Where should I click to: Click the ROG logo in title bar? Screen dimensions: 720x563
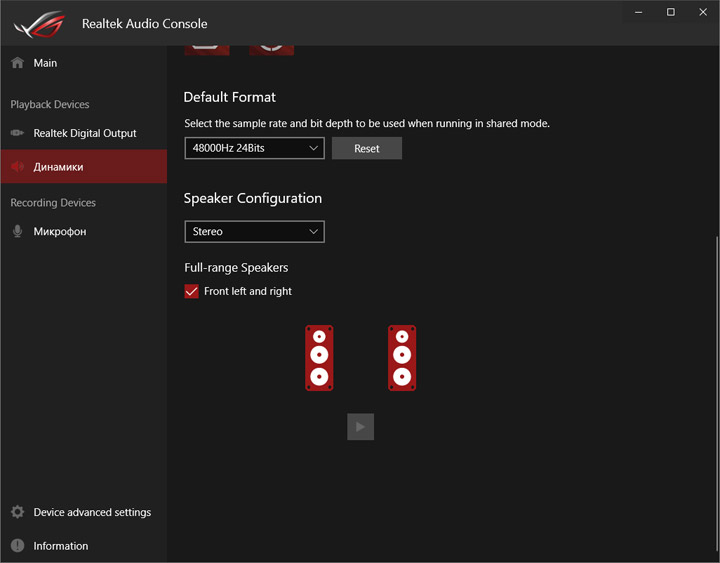coord(36,23)
